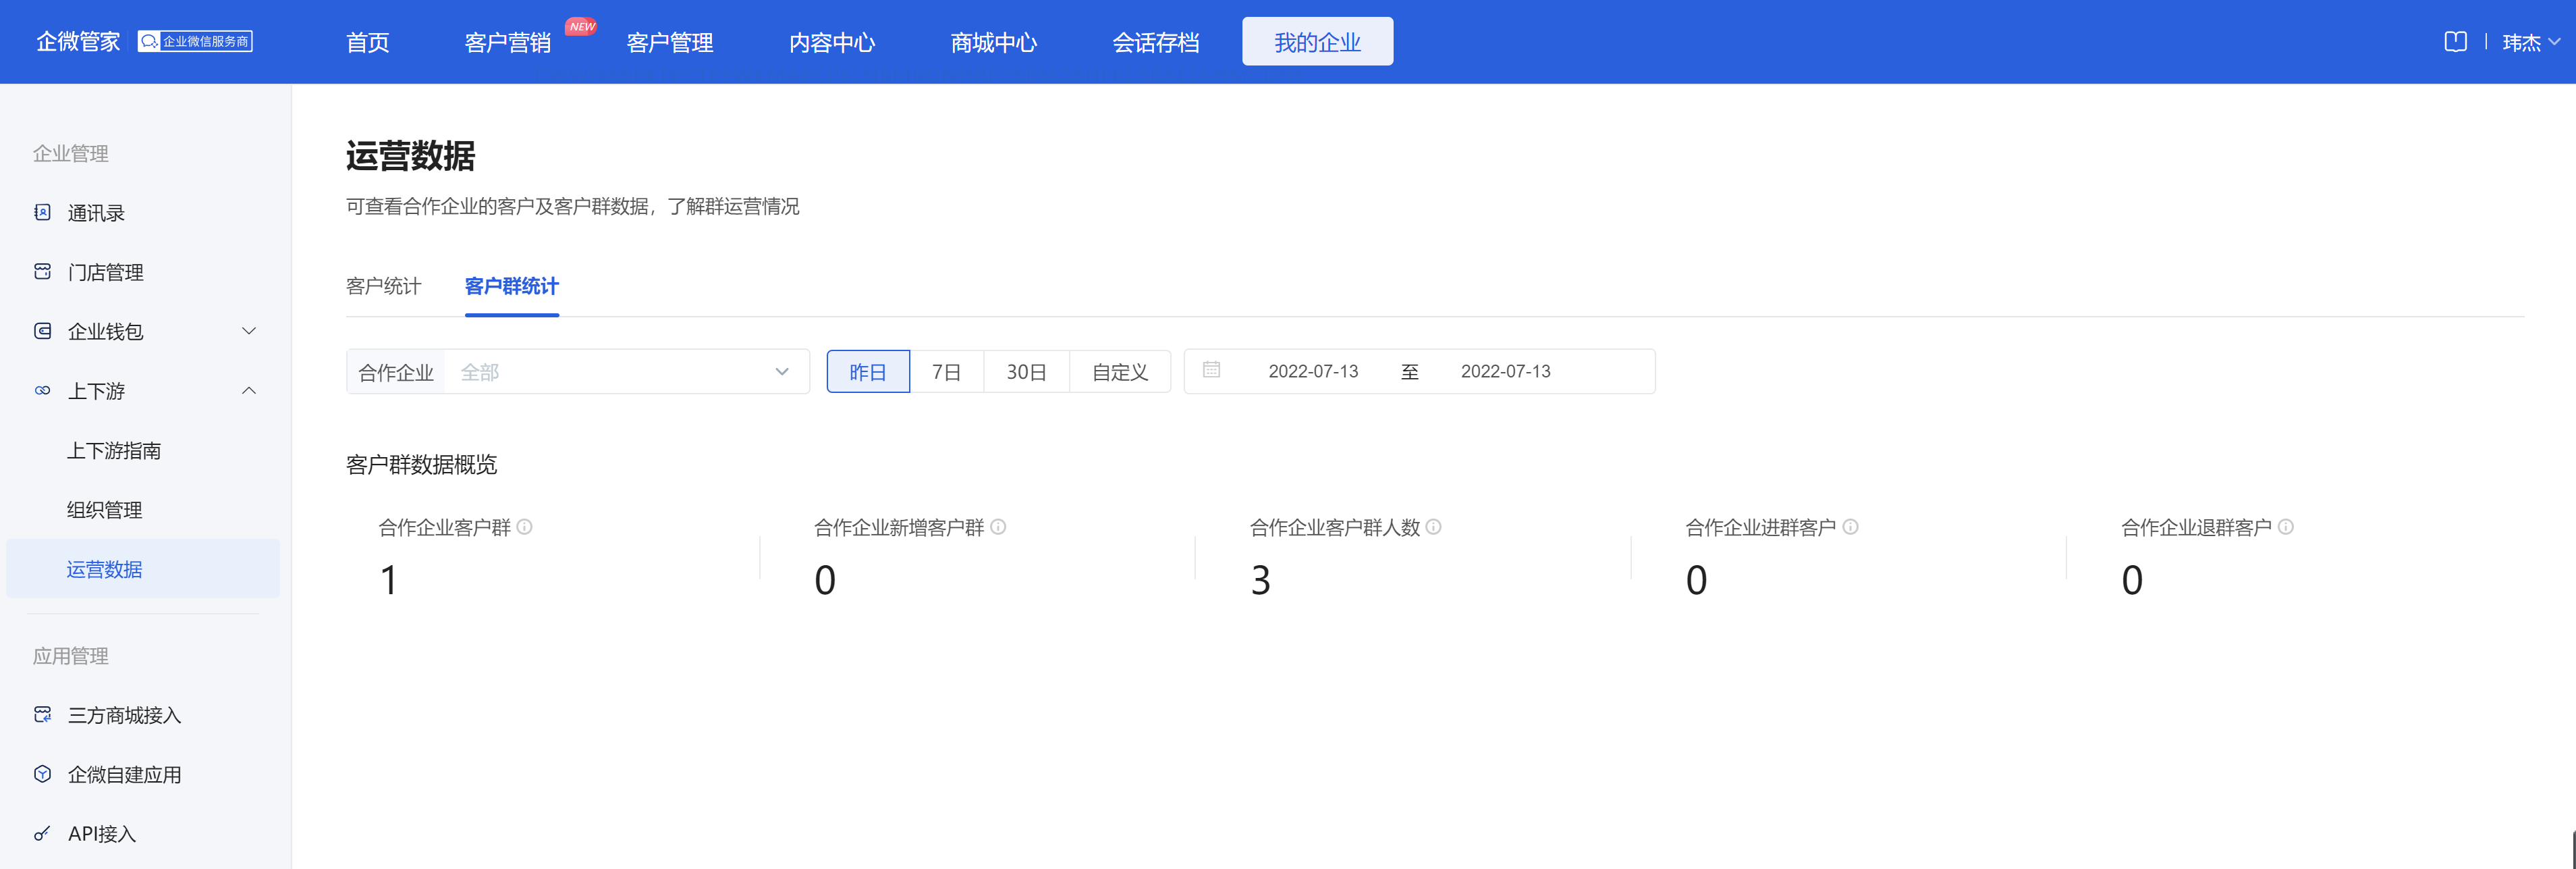Open the help book icon in header
This screenshot has width=2576, height=869.
[2455, 42]
